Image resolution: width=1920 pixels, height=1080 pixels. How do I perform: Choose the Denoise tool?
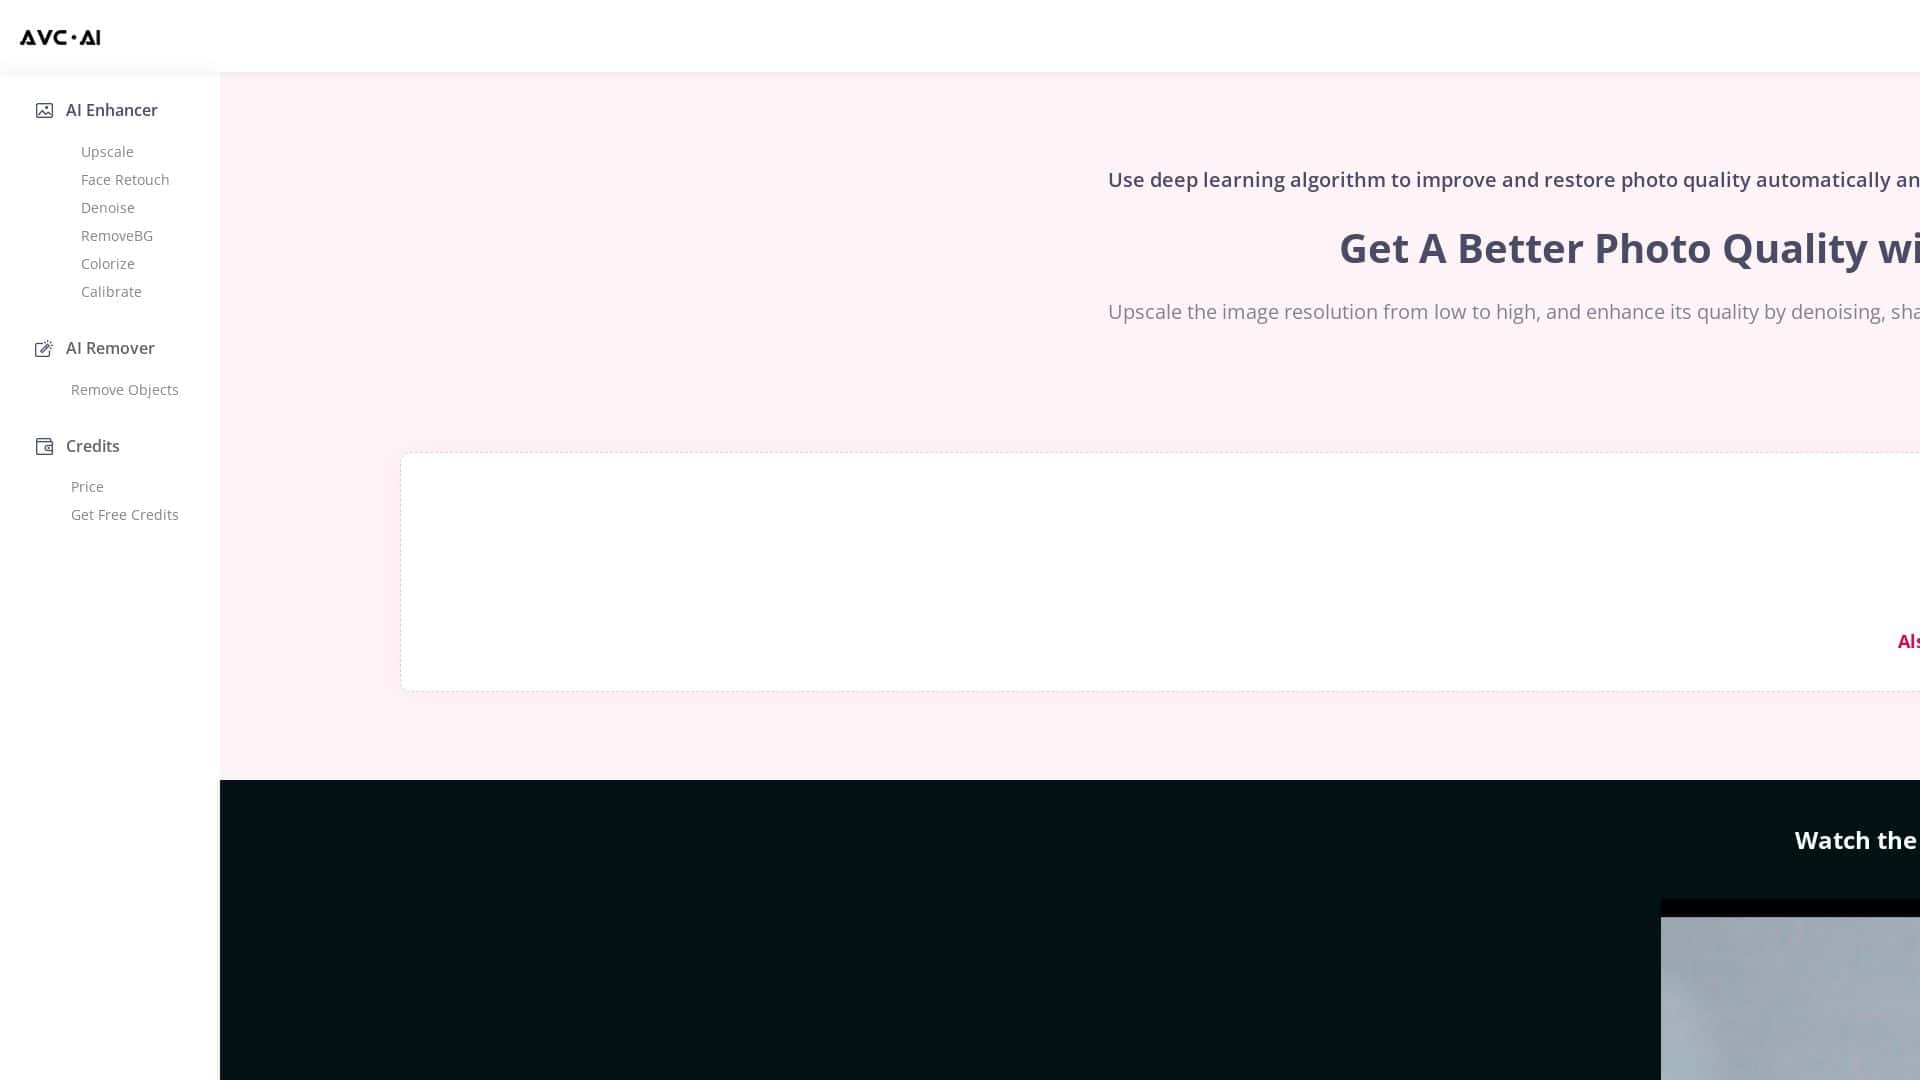(108, 208)
